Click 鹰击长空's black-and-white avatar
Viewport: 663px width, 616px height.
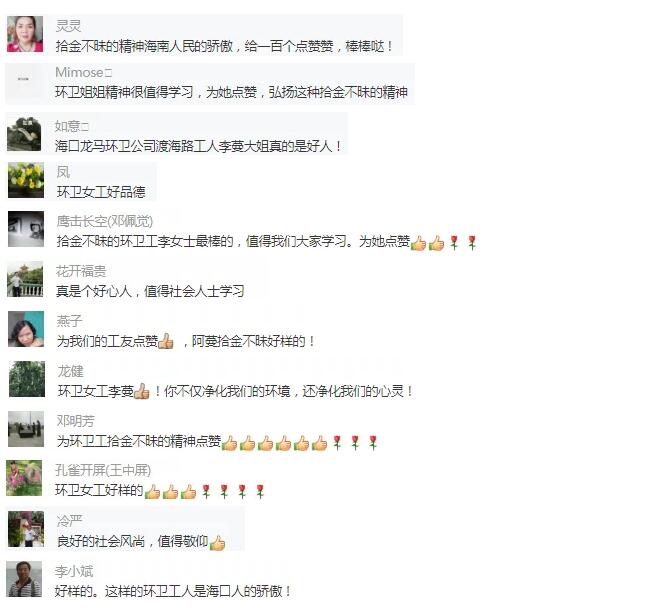pyautogui.click(x=26, y=229)
